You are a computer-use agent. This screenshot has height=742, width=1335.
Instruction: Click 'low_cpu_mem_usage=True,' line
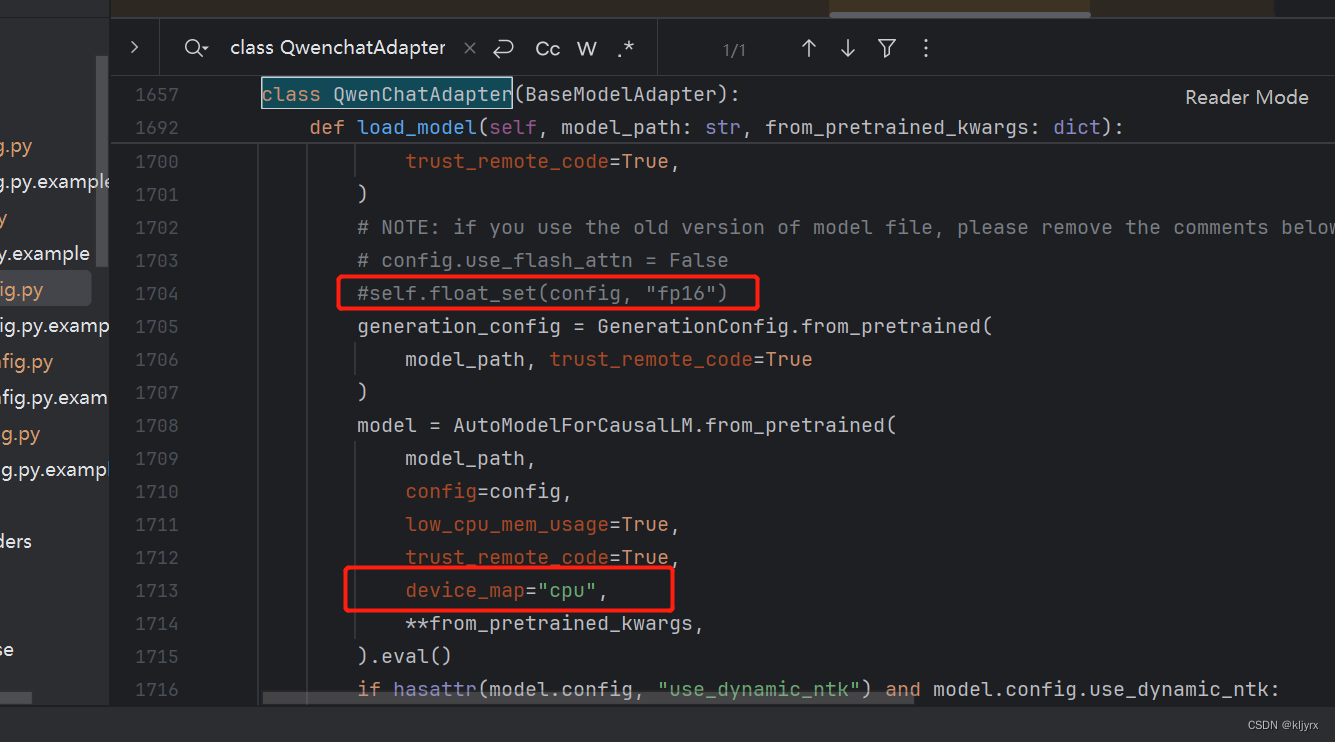(x=543, y=524)
